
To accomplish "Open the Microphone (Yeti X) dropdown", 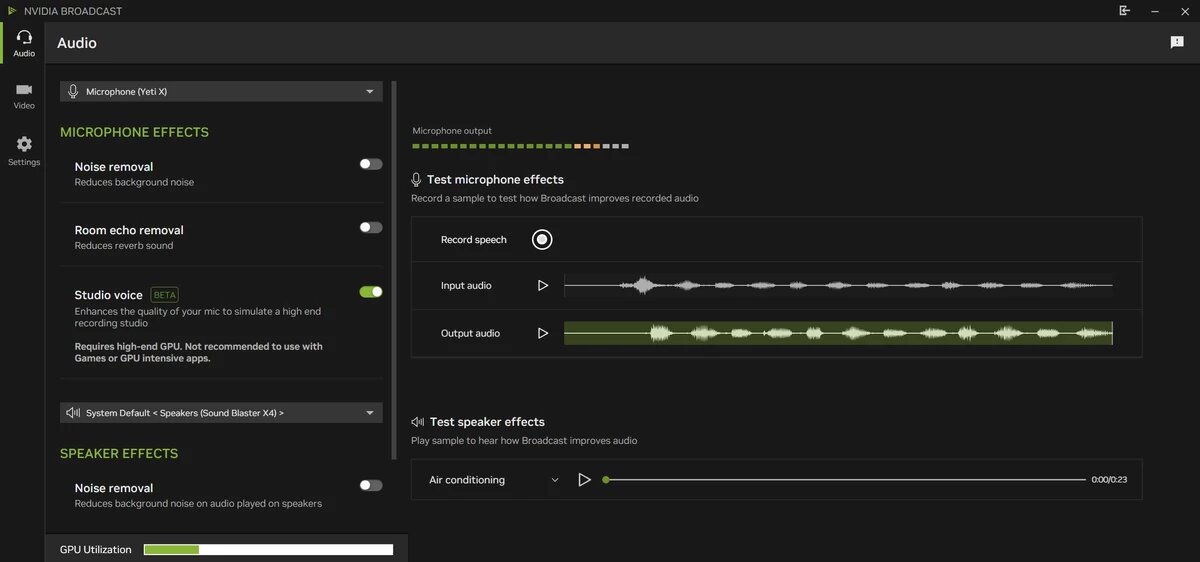I will point(221,91).
